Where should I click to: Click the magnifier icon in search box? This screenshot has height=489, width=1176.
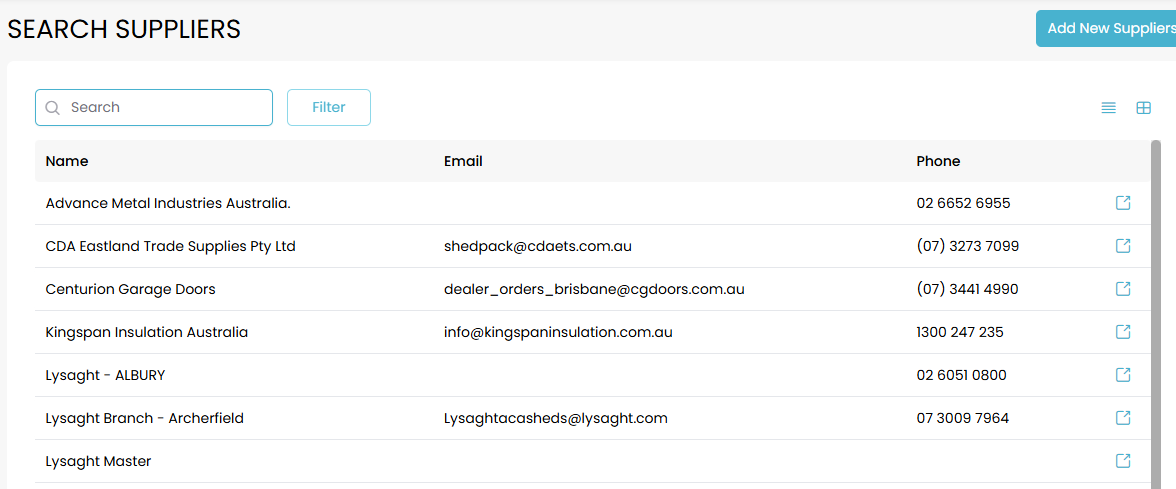tap(53, 108)
